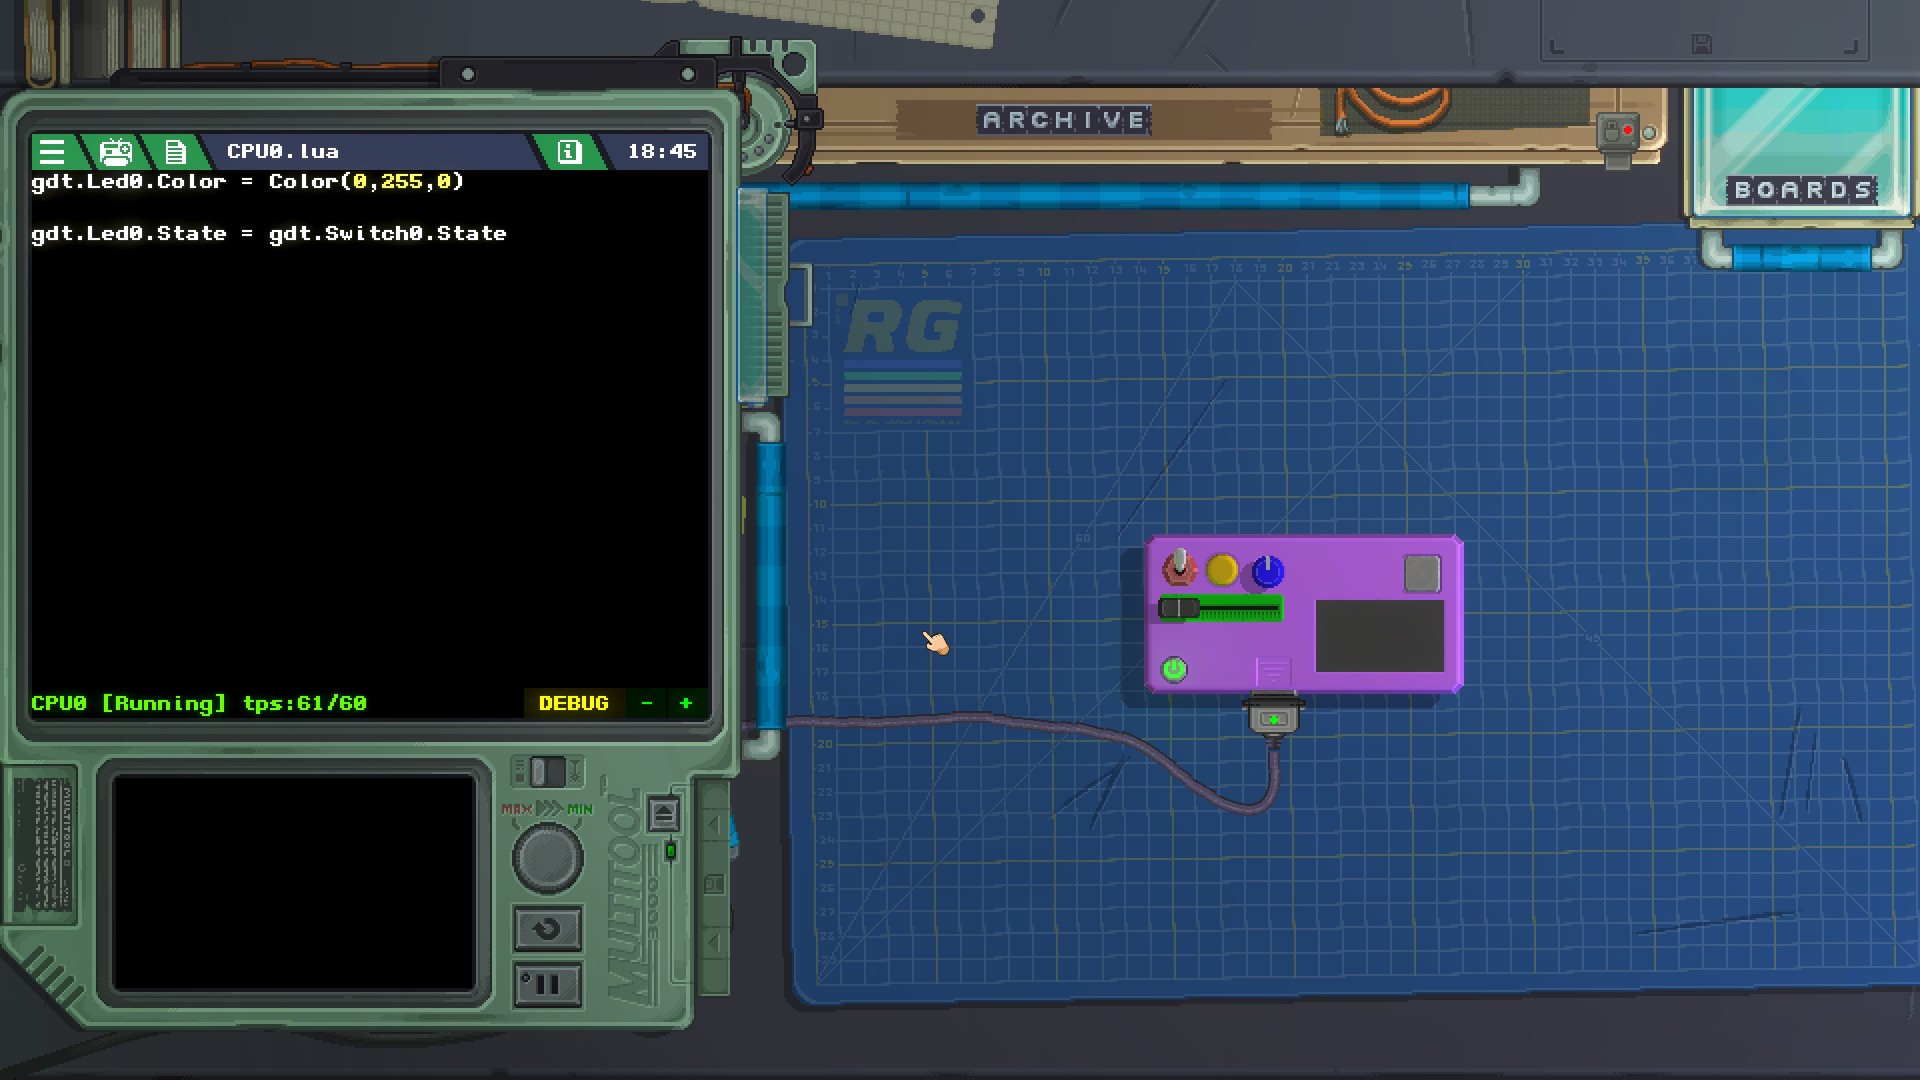
Task: Click the upper left-arrow tab on the Multitool's side
Action: pos(714,825)
